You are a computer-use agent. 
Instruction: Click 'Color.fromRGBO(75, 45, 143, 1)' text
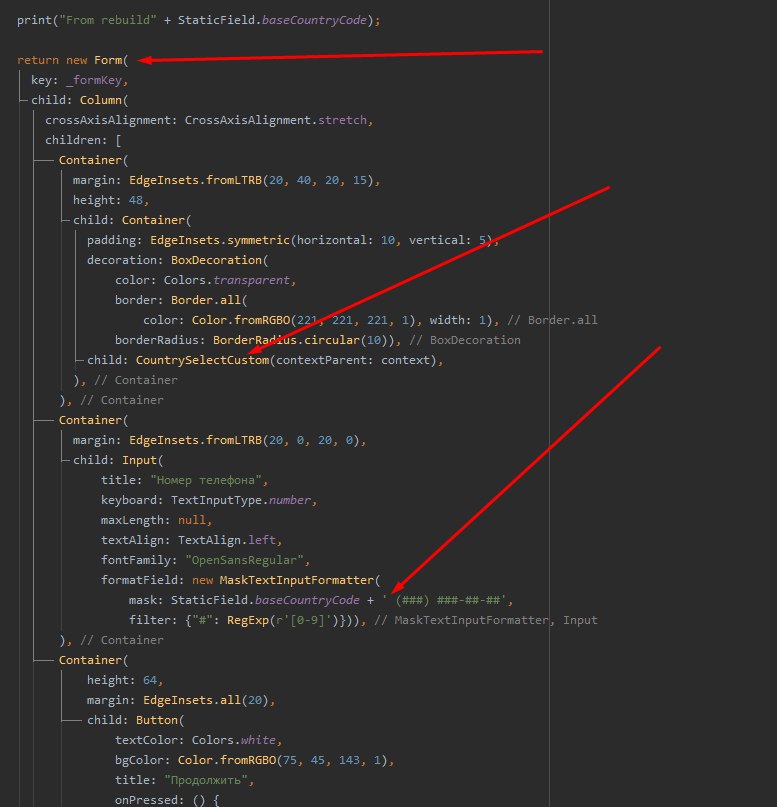click(x=282, y=761)
